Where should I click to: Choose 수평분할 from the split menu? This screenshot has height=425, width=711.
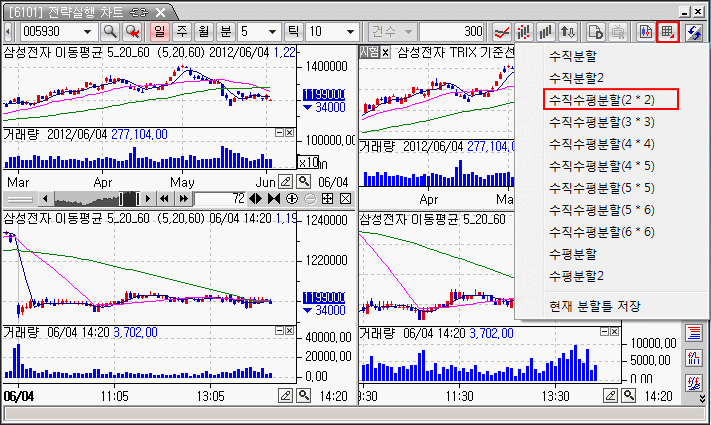pyautogui.click(x=572, y=253)
